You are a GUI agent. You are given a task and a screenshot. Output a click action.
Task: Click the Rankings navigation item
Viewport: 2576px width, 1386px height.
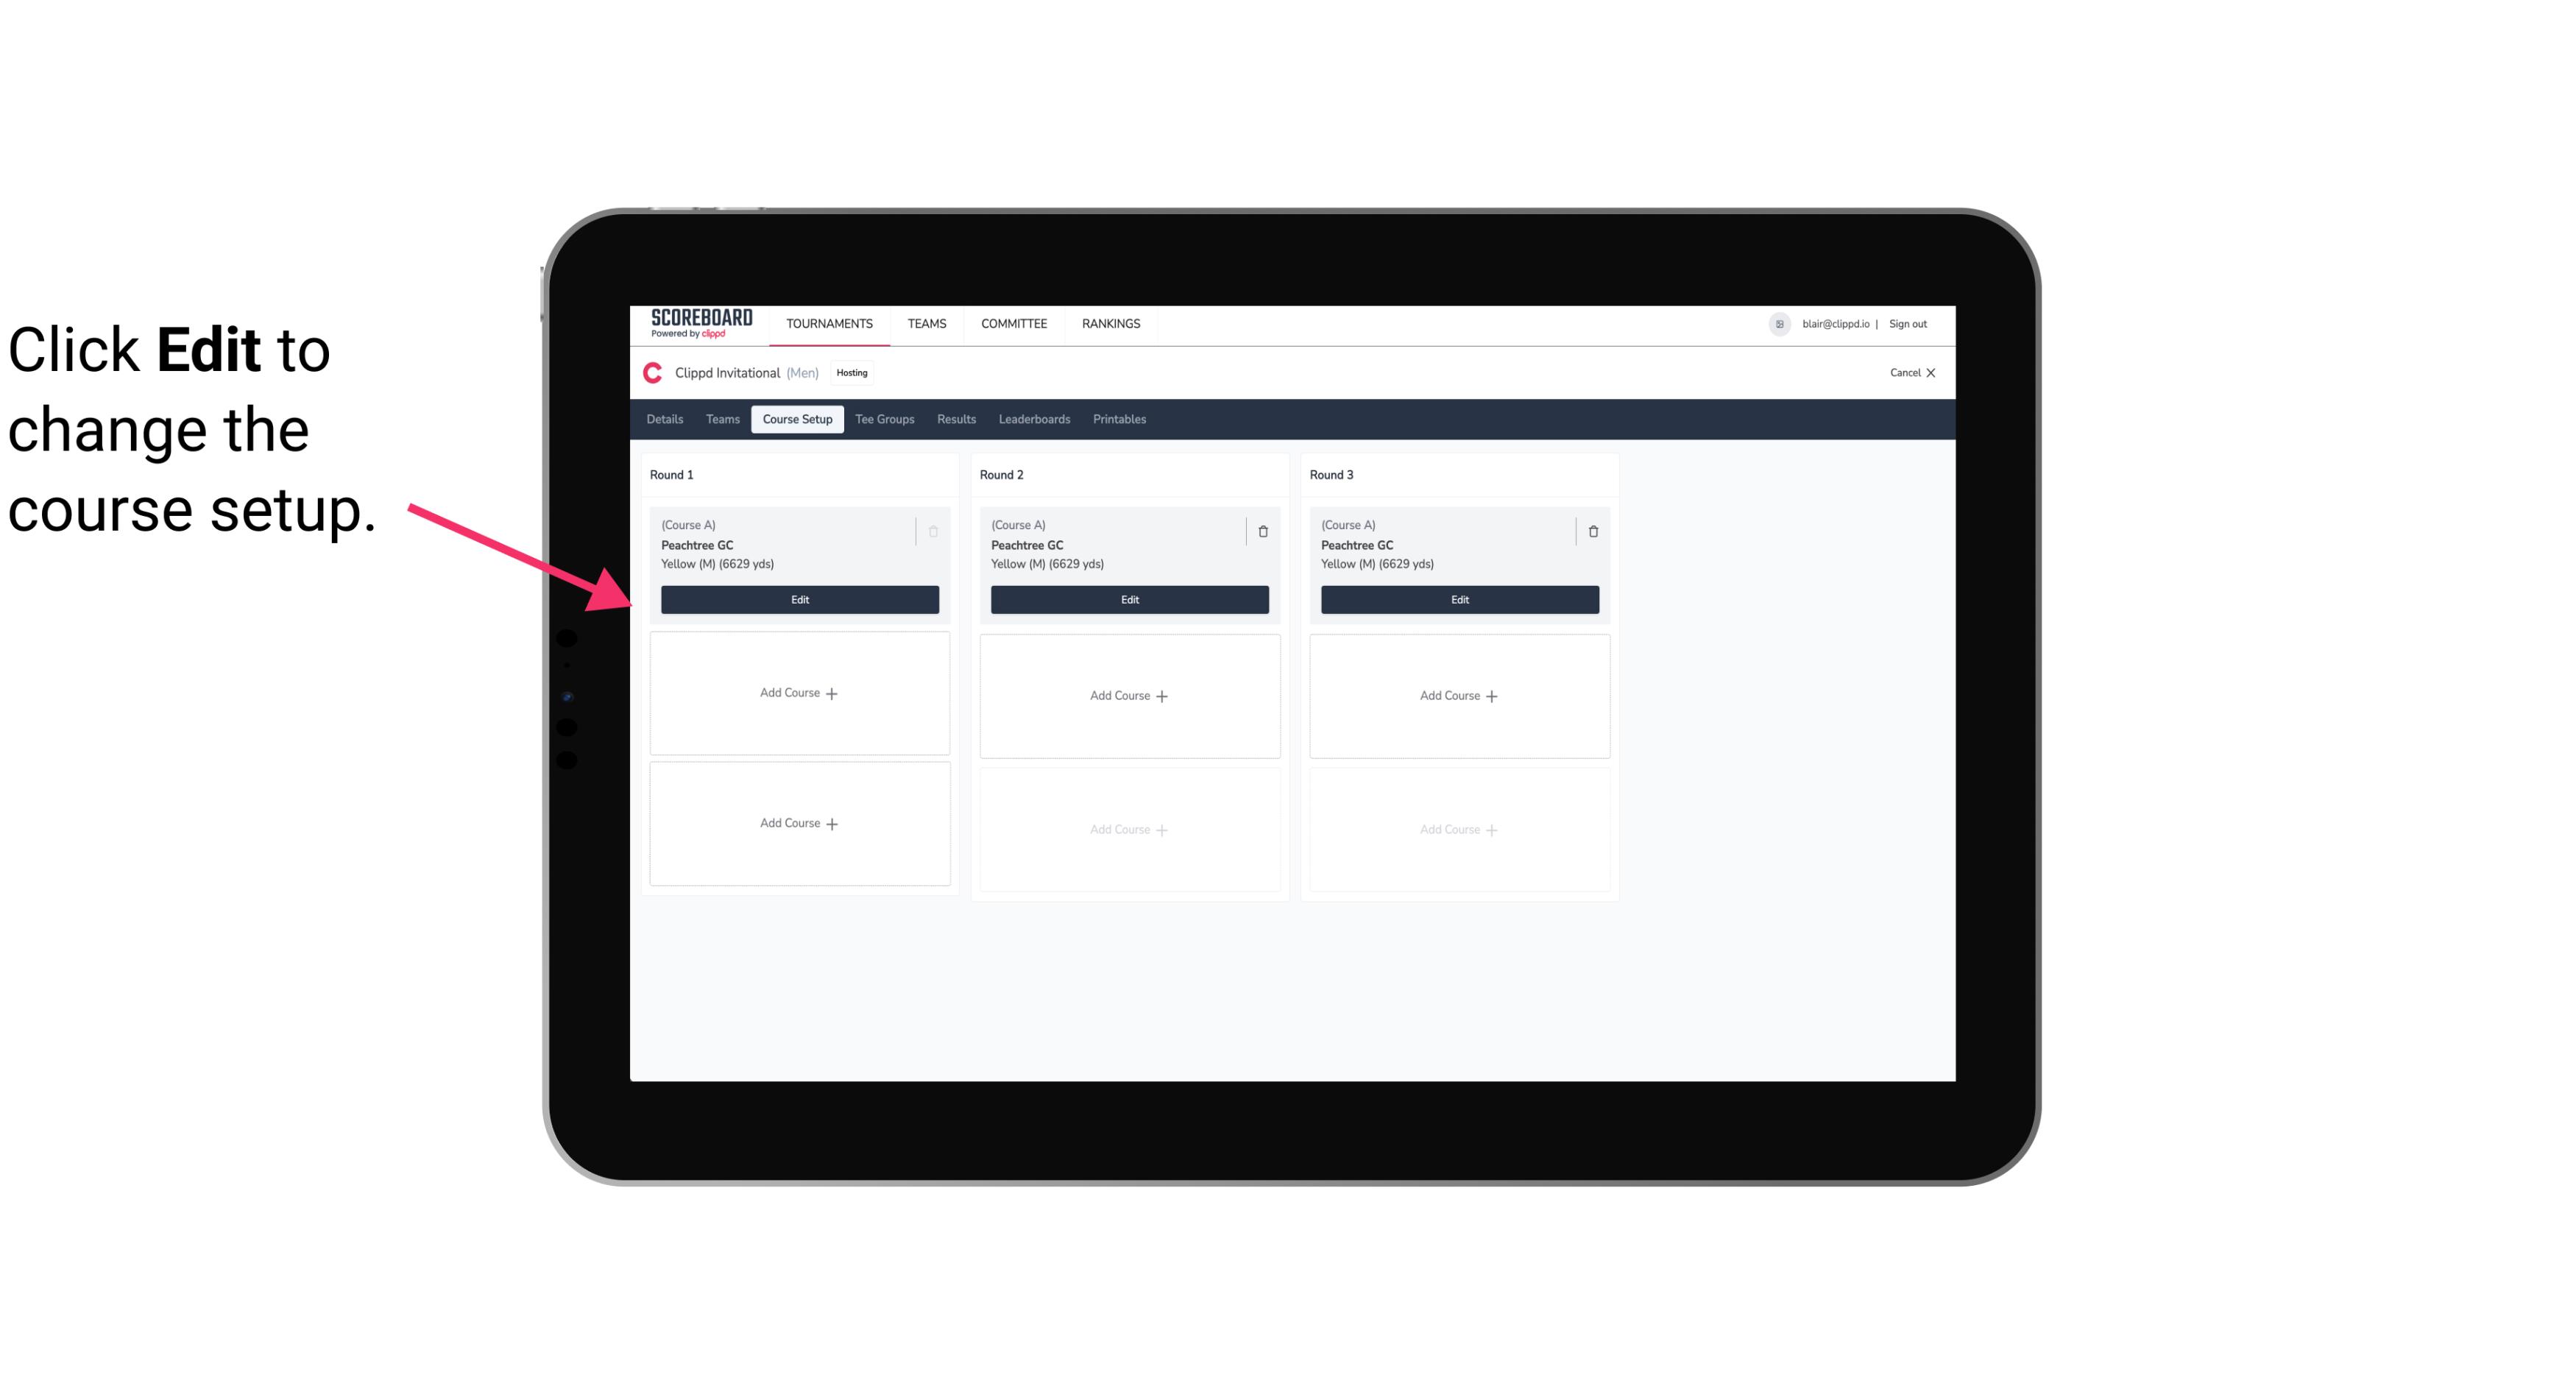pyautogui.click(x=1112, y=322)
